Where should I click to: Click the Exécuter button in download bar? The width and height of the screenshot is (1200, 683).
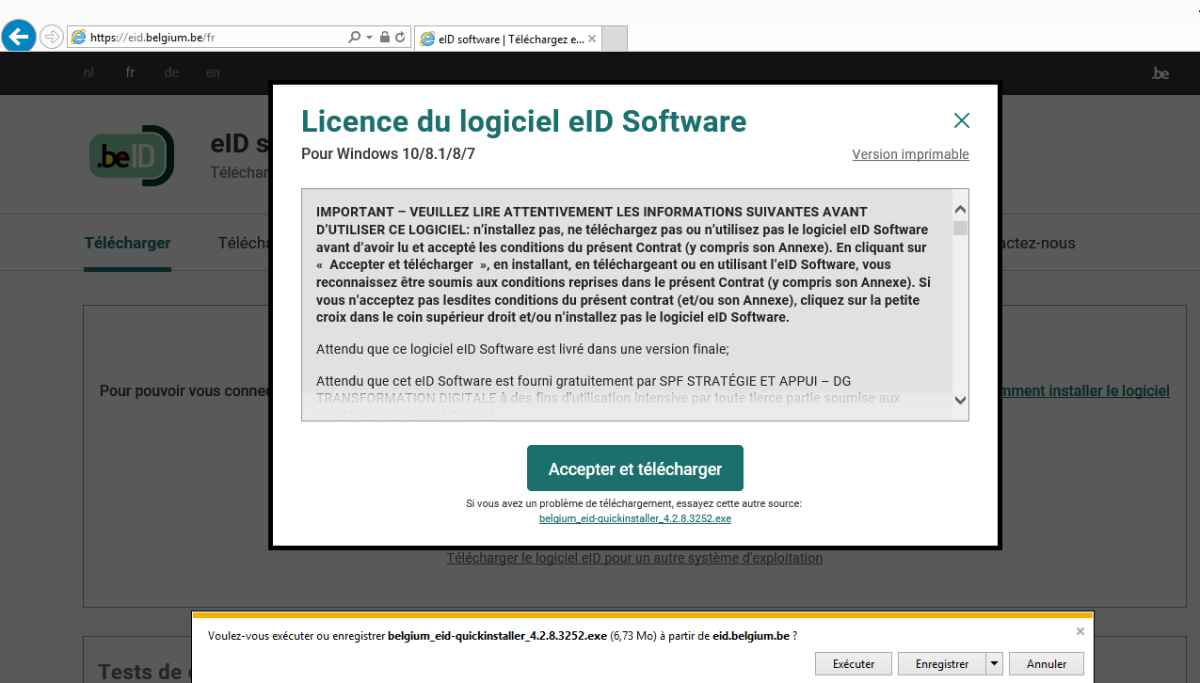tap(853, 664)
